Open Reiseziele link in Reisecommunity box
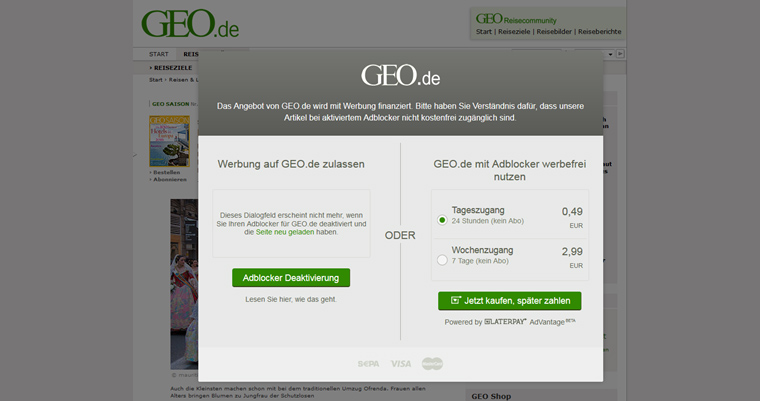Image resolution: width=760 pixels, height=401 pixels. pos(514,32)
